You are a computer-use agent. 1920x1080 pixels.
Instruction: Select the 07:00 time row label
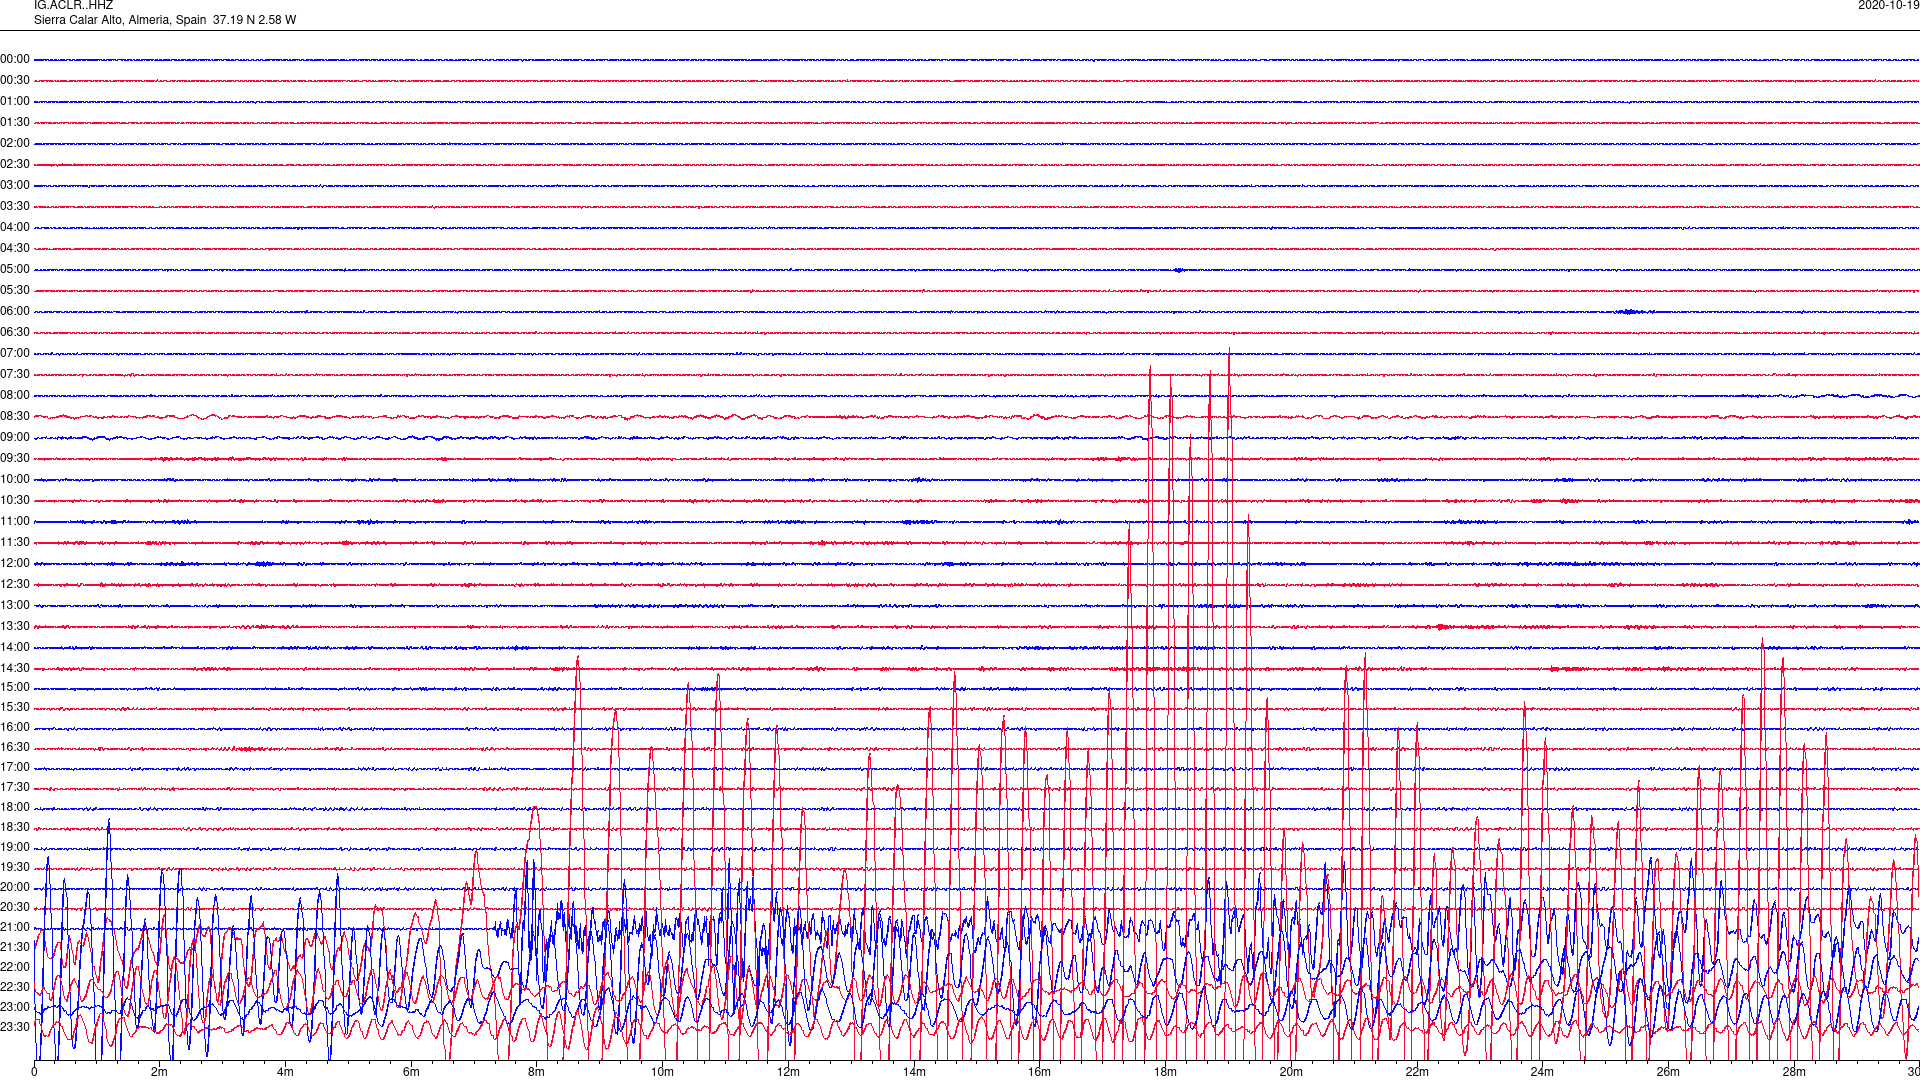pyautogui.click(x=15, y=353)
